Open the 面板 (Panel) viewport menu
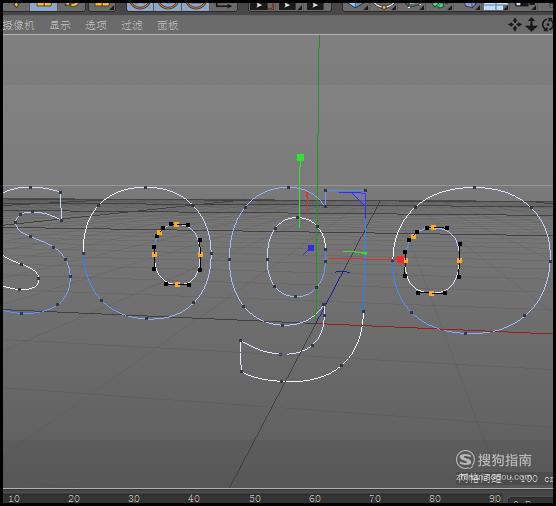The height and width of the screenshot is (506, 556). pyautogui.click(x=168, y=25)
